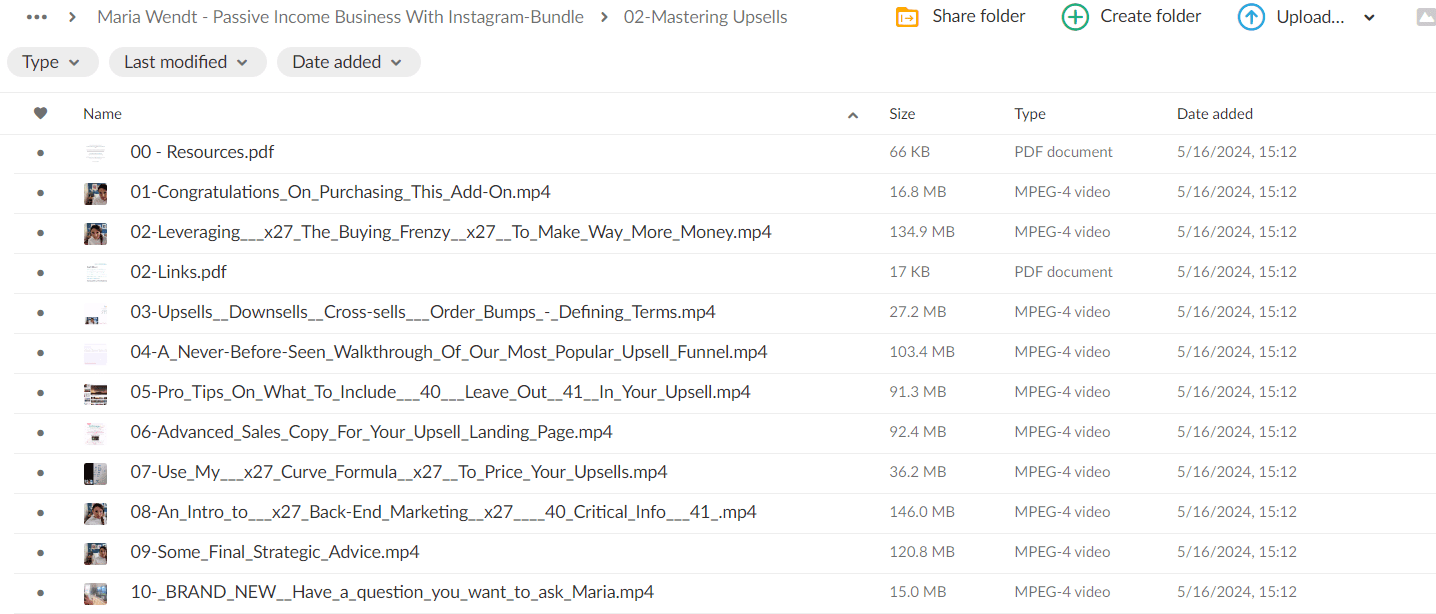
Task: Open 10-_BRAND_NEW Have a question file
Action: point(392,592)
